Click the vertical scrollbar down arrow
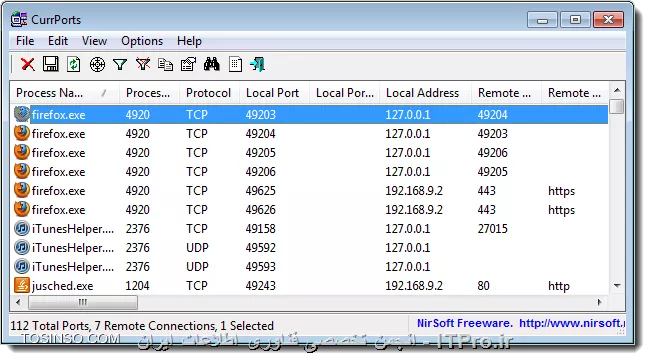Image resolution: width=650 pixels, height=360 pixels. tap(617, 286)
